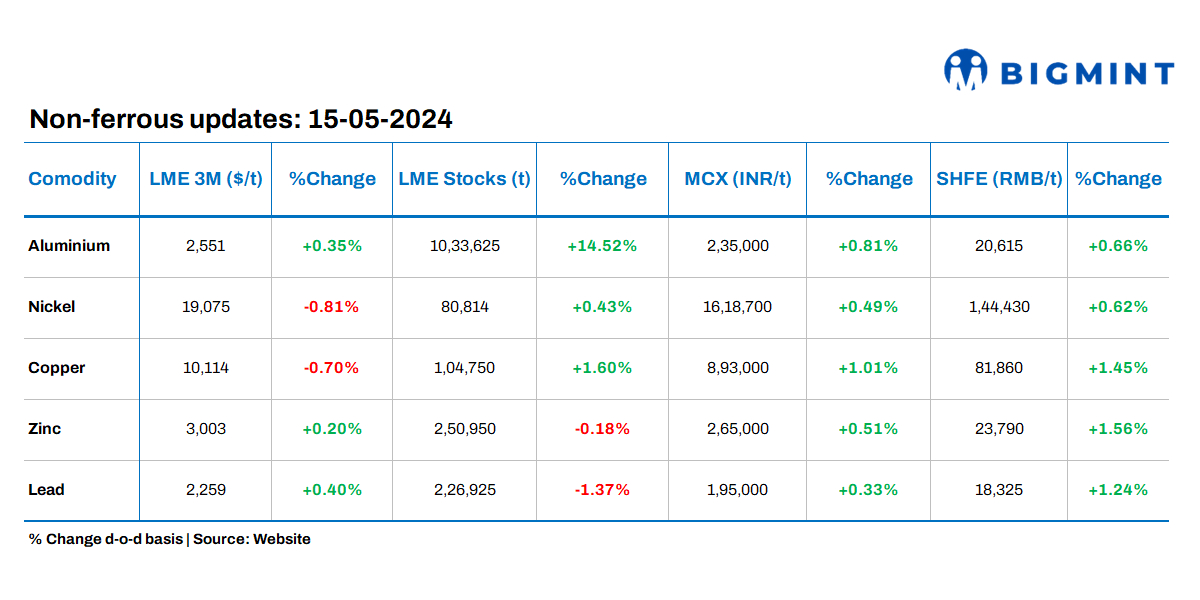Select Nickel LME 3M change -0.81%
Image resolution: width=1200 pixels, height=600 pixels.
coord(331,307)
